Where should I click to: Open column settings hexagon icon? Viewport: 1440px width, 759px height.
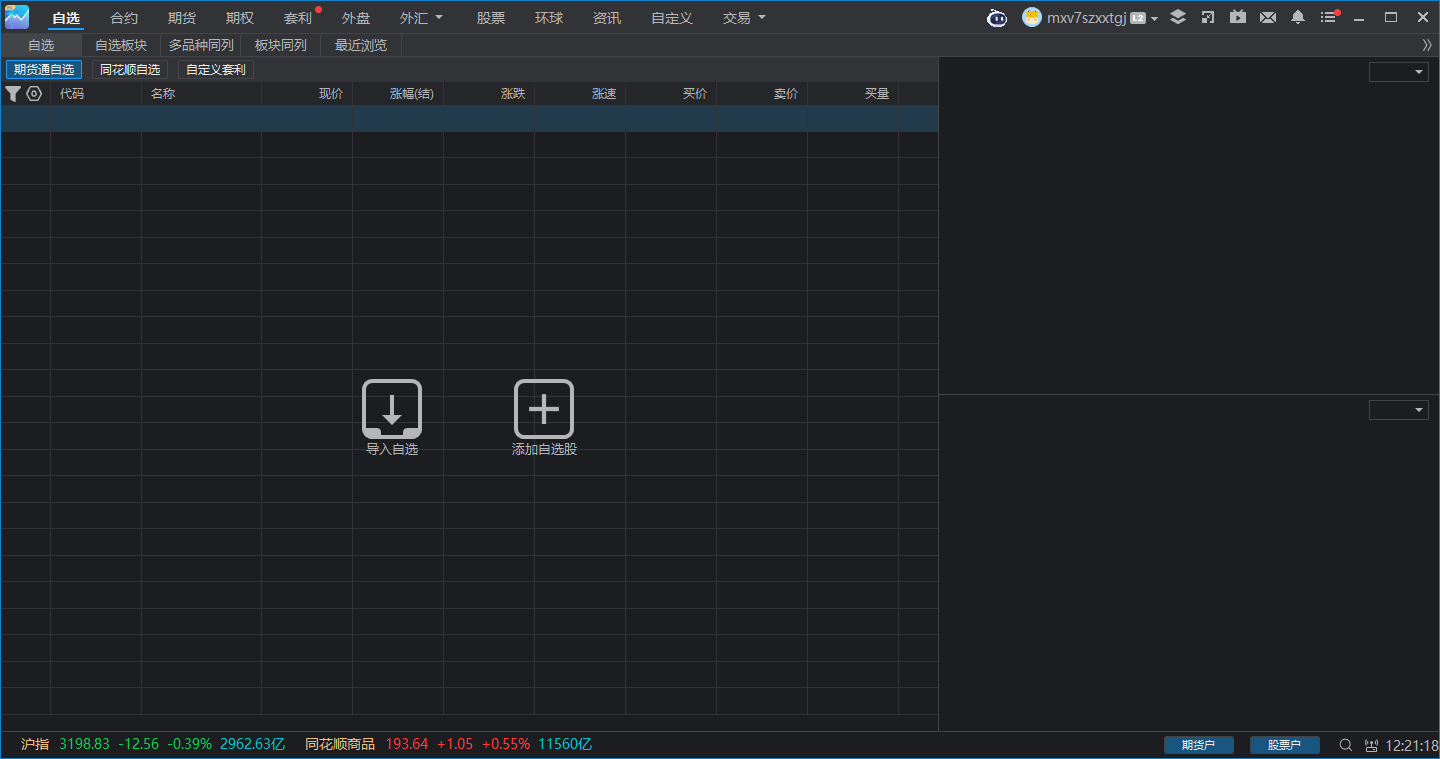pyautogui.click(x=34, y=94)
